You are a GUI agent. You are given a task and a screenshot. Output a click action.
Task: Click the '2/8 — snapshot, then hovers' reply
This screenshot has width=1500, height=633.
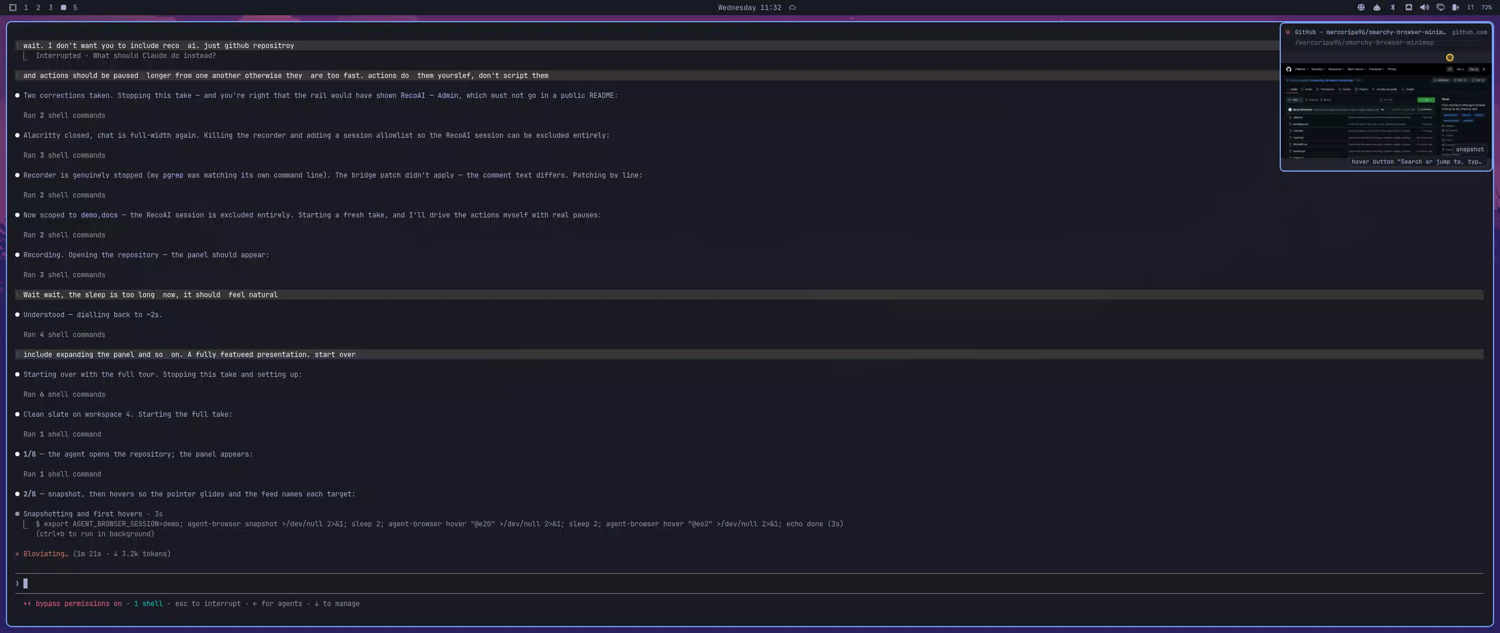point(189,494)
